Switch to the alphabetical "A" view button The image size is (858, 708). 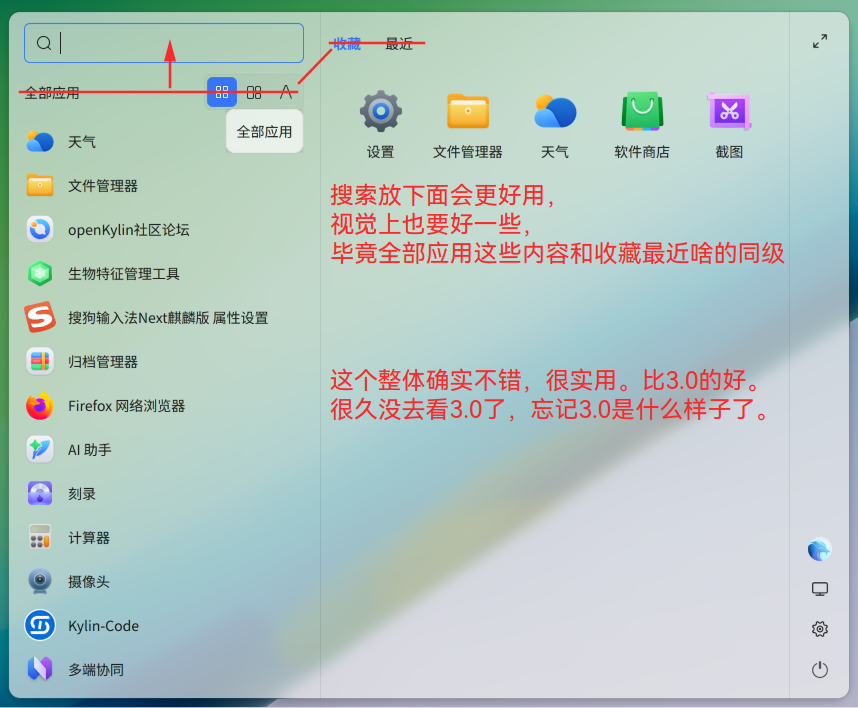[286, 92]
